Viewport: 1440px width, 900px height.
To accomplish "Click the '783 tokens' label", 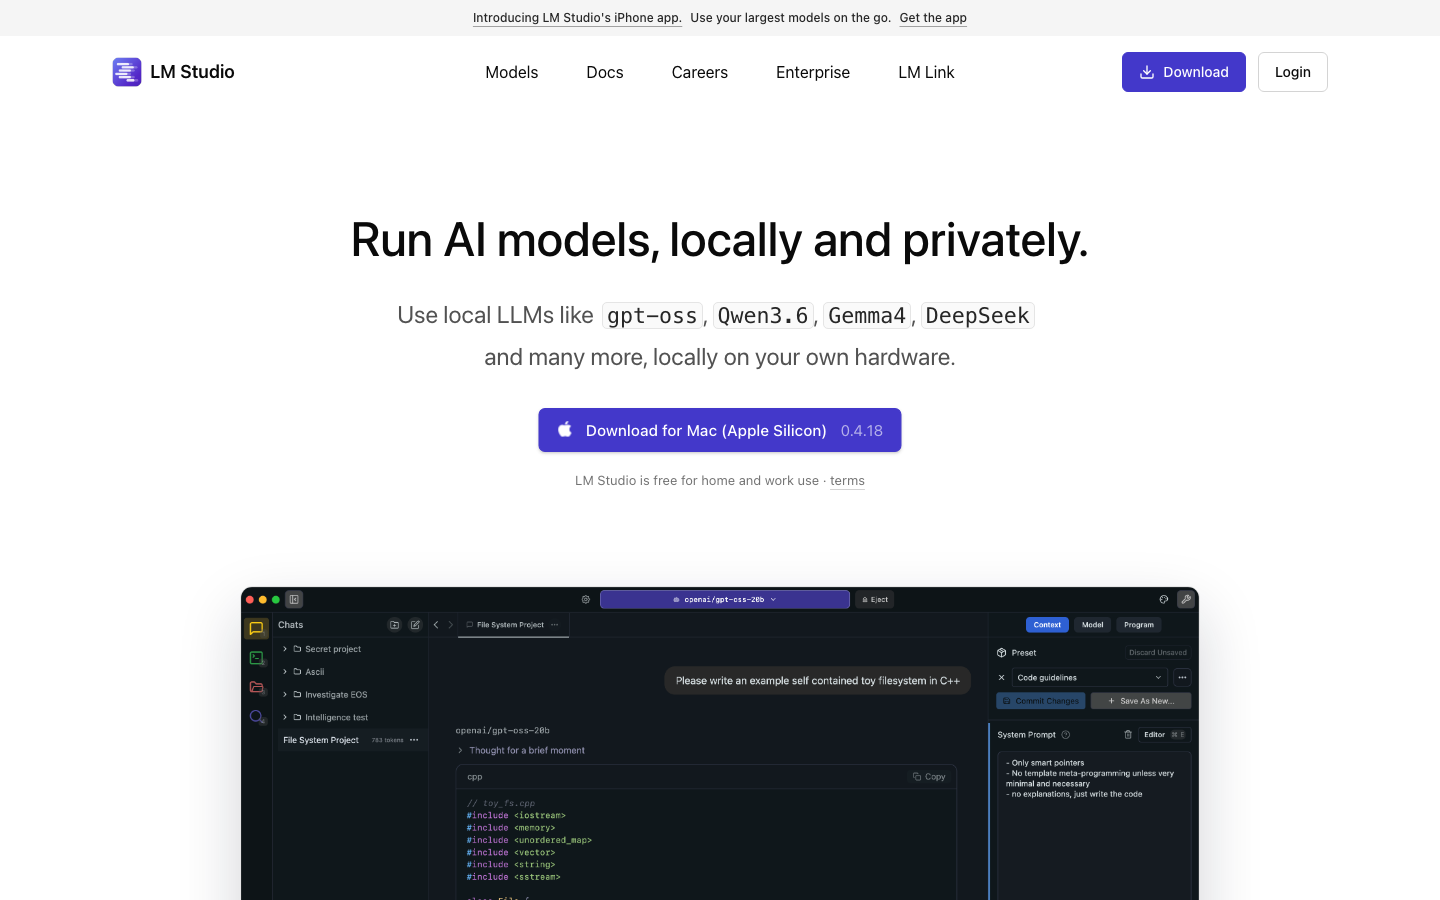I will (387, 741).
